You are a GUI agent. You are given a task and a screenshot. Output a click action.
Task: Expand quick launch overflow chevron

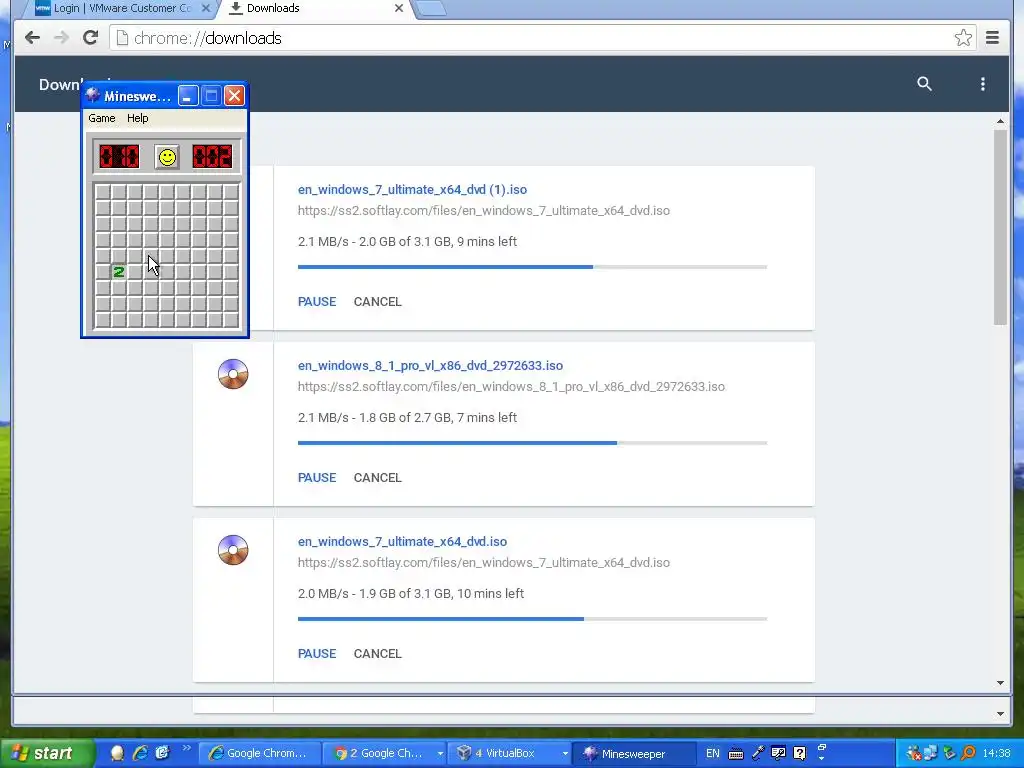point(186,748)
